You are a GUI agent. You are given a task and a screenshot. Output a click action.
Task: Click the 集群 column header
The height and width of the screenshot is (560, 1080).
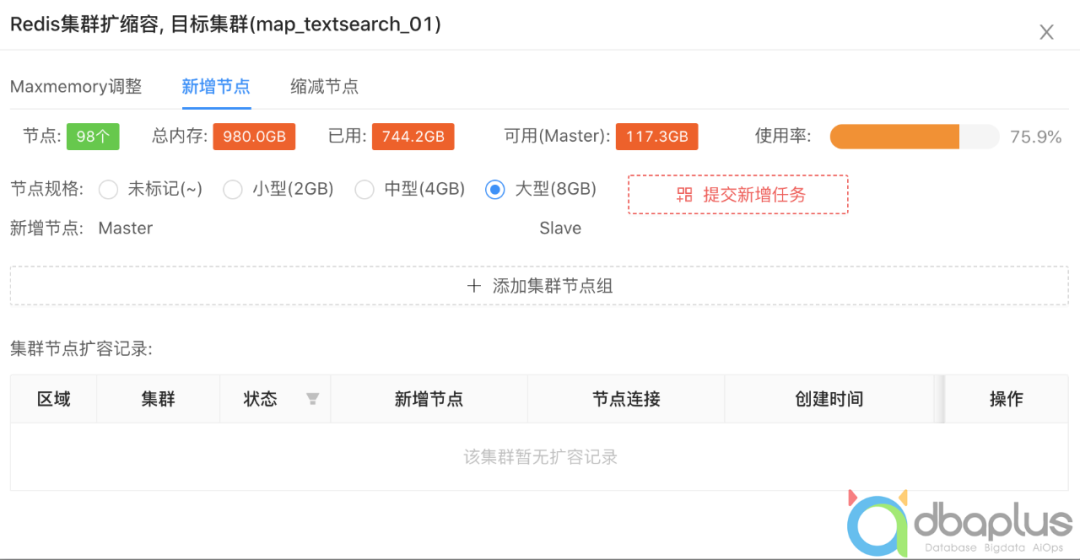click(x=158, y=399)
